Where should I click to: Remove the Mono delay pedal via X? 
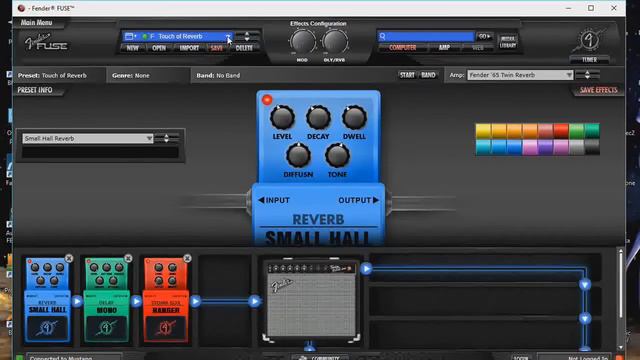click(128, 258)
